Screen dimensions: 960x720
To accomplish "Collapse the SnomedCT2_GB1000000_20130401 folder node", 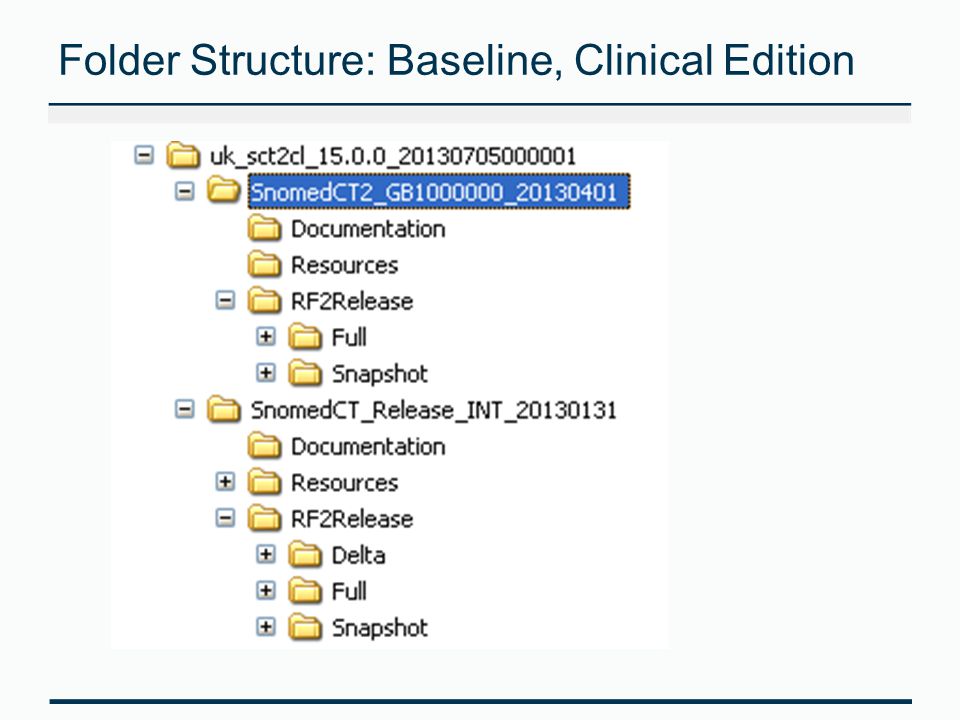I will tap(184, 191).
